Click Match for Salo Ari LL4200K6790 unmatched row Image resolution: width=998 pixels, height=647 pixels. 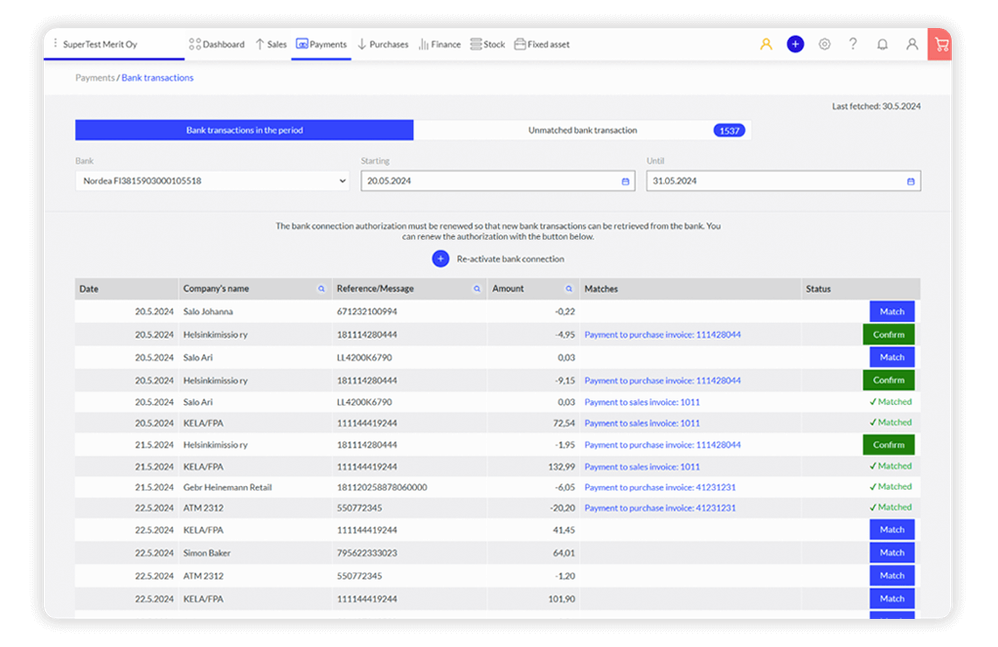(x=892, y=357)
